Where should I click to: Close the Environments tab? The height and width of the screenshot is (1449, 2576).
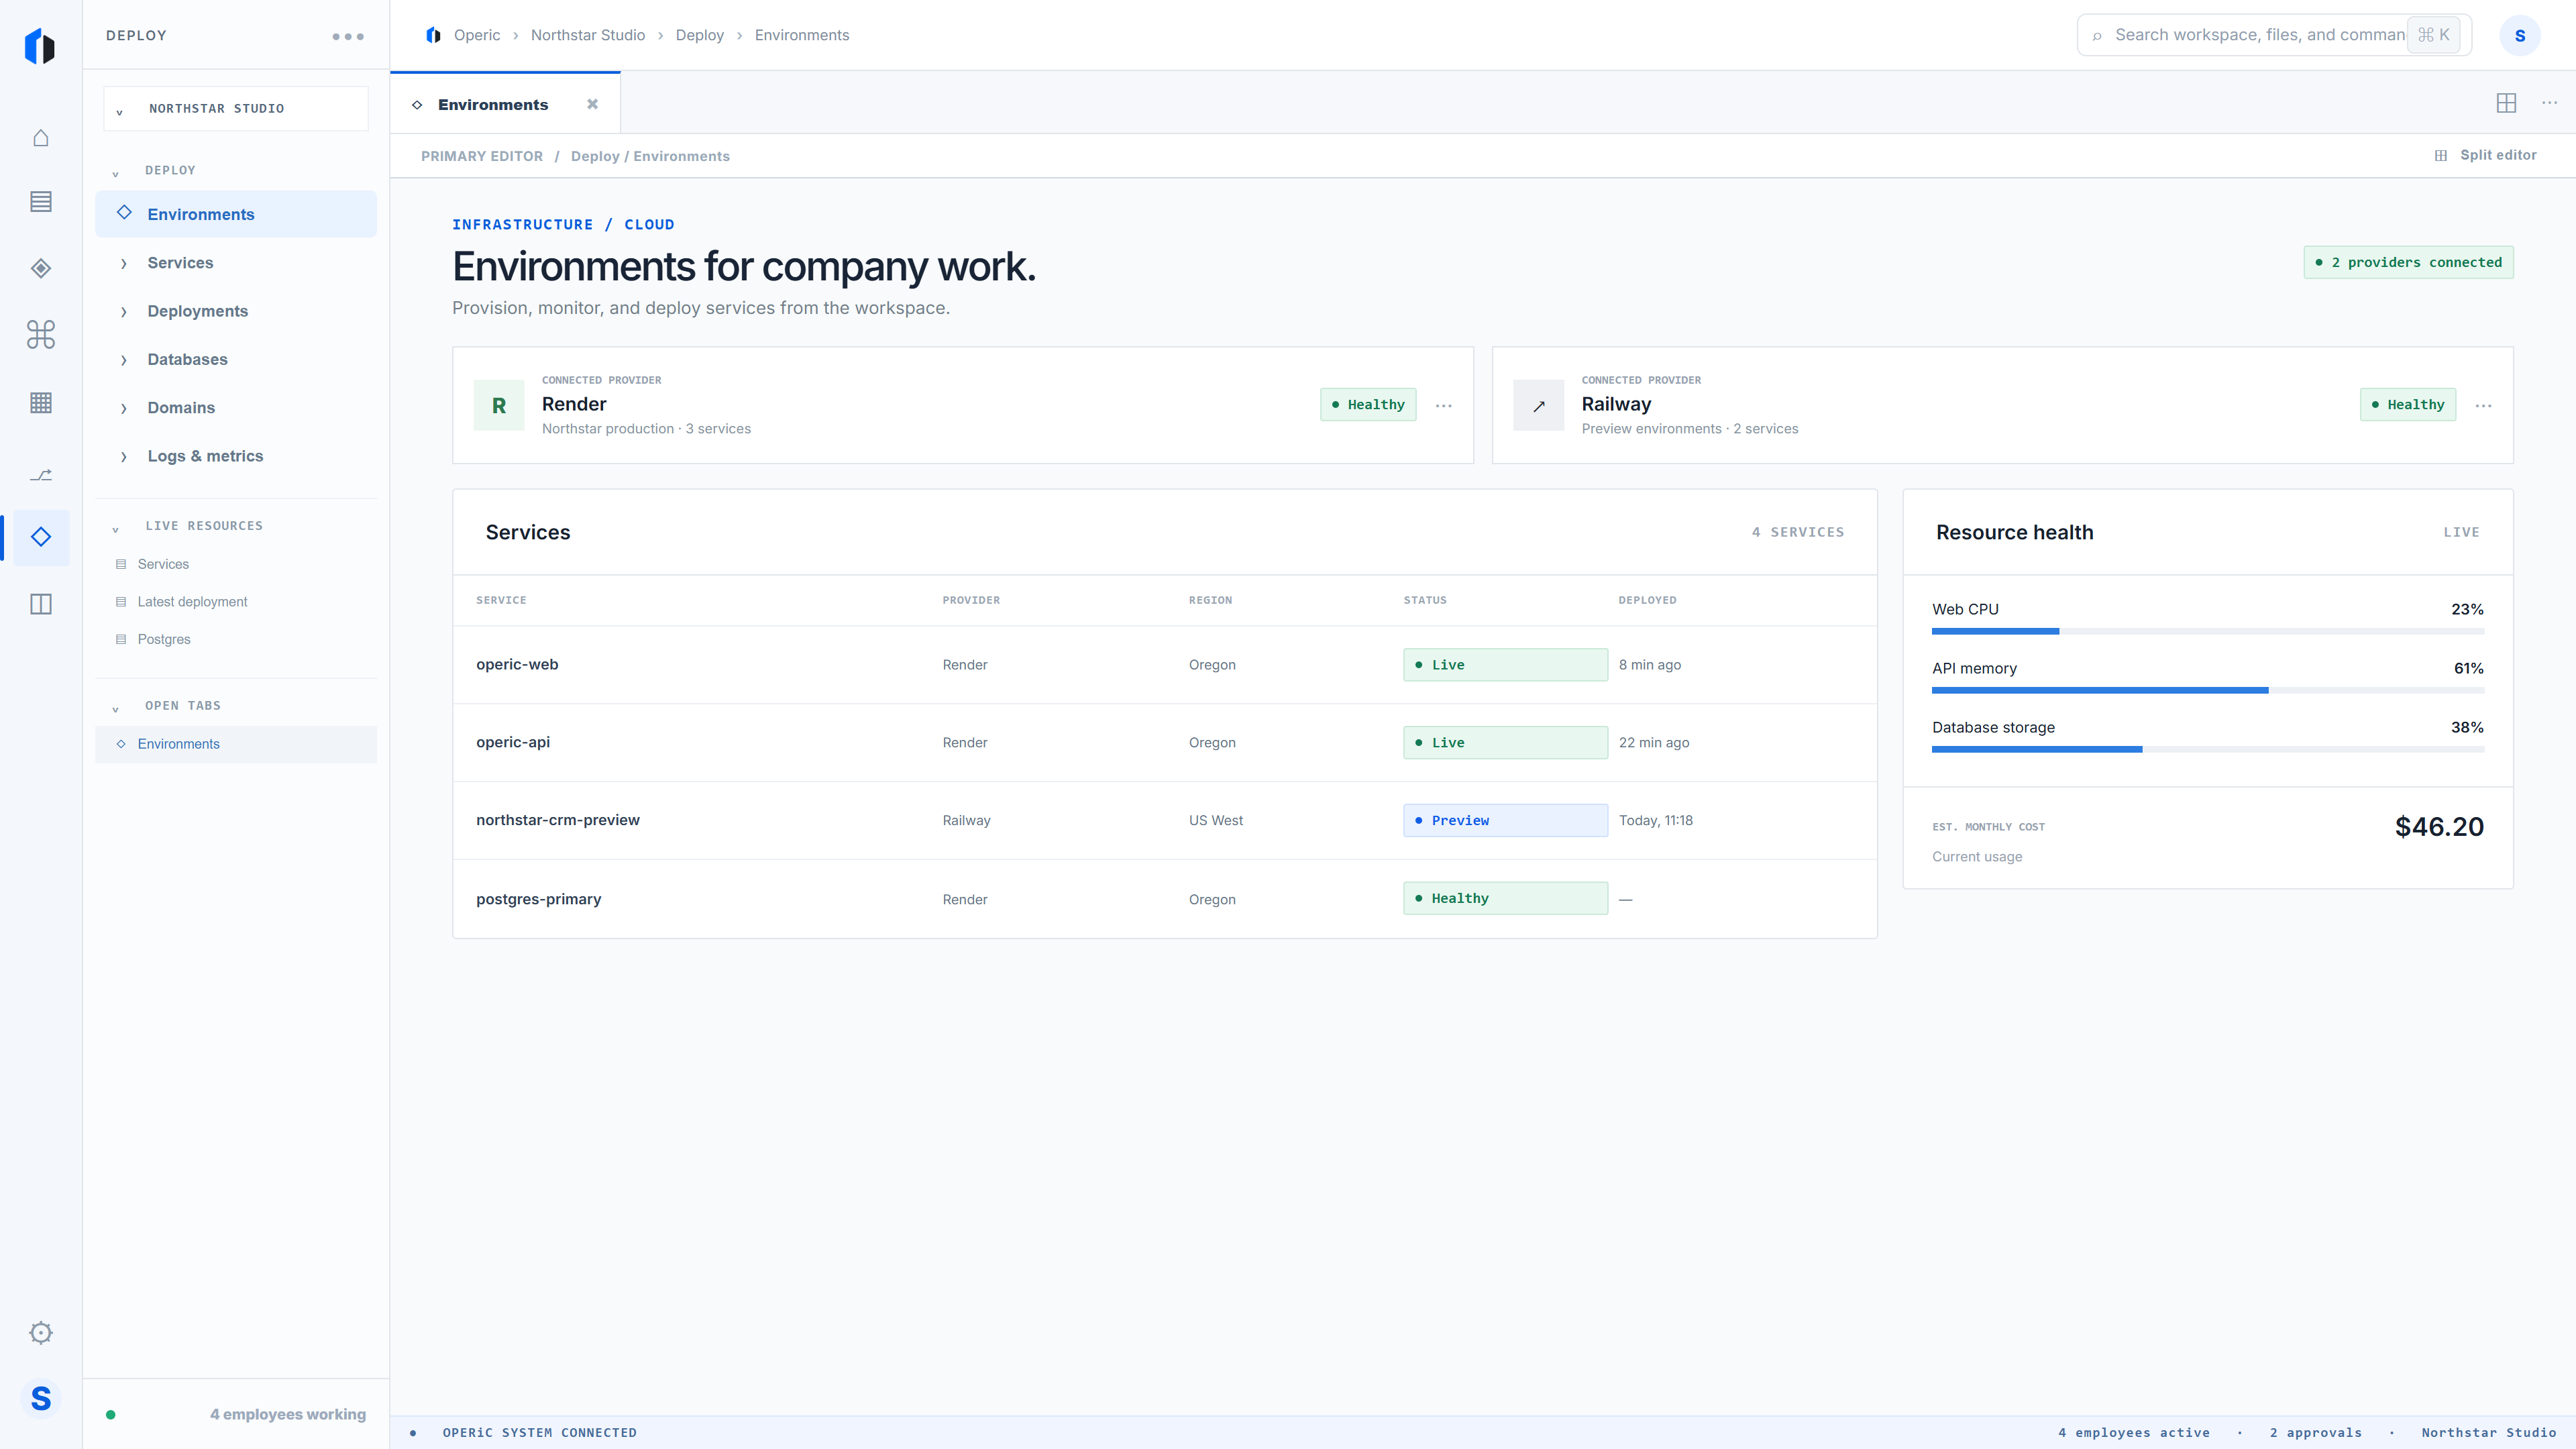(592, 104)
